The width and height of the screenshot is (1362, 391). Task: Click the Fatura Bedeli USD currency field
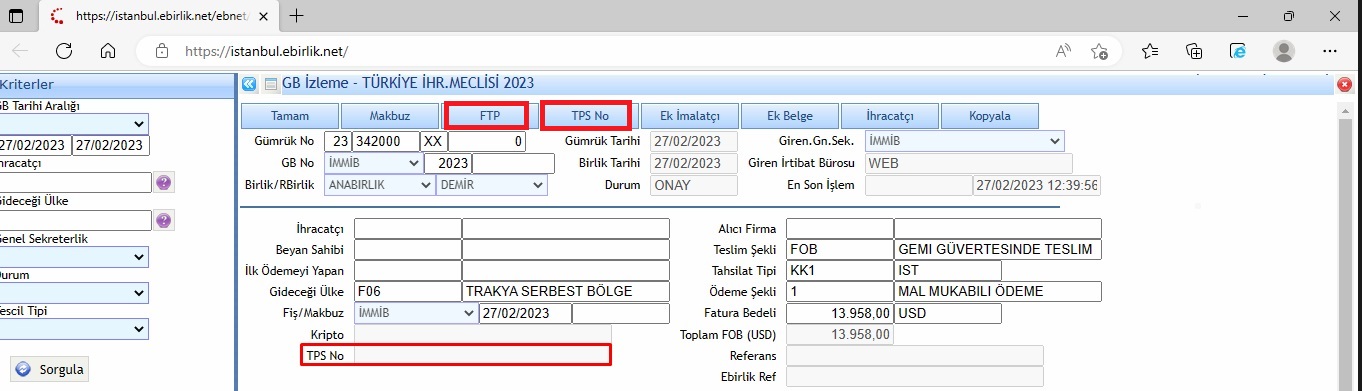point(947,313)
